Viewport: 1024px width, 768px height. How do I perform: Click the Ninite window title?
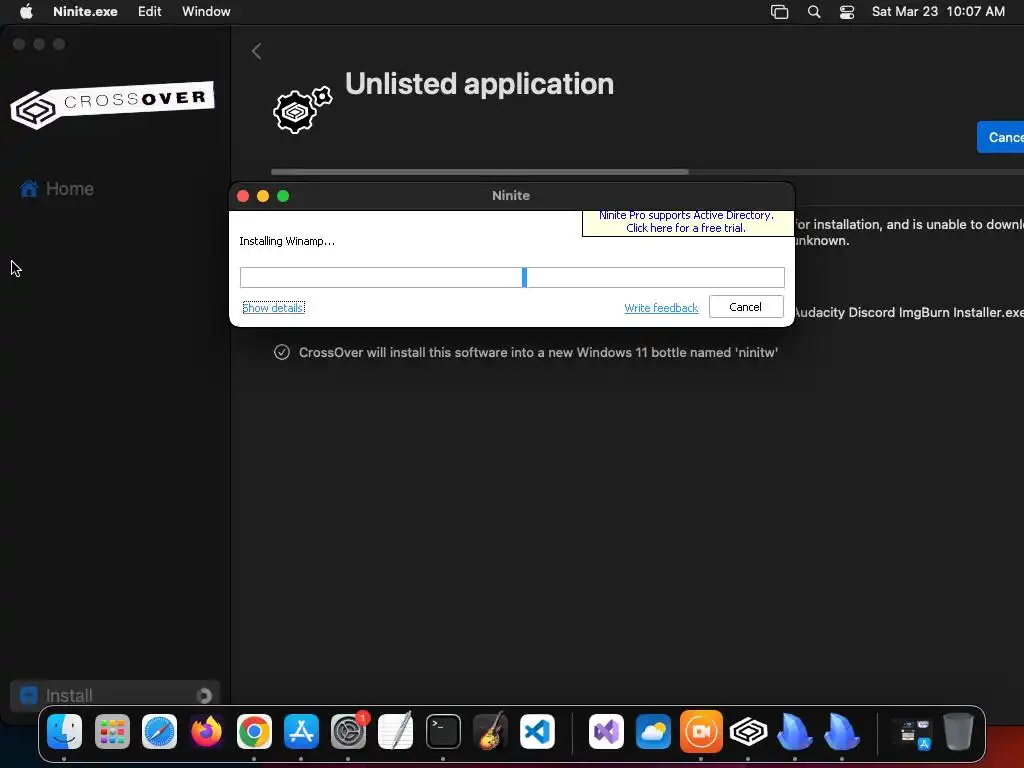511,195
